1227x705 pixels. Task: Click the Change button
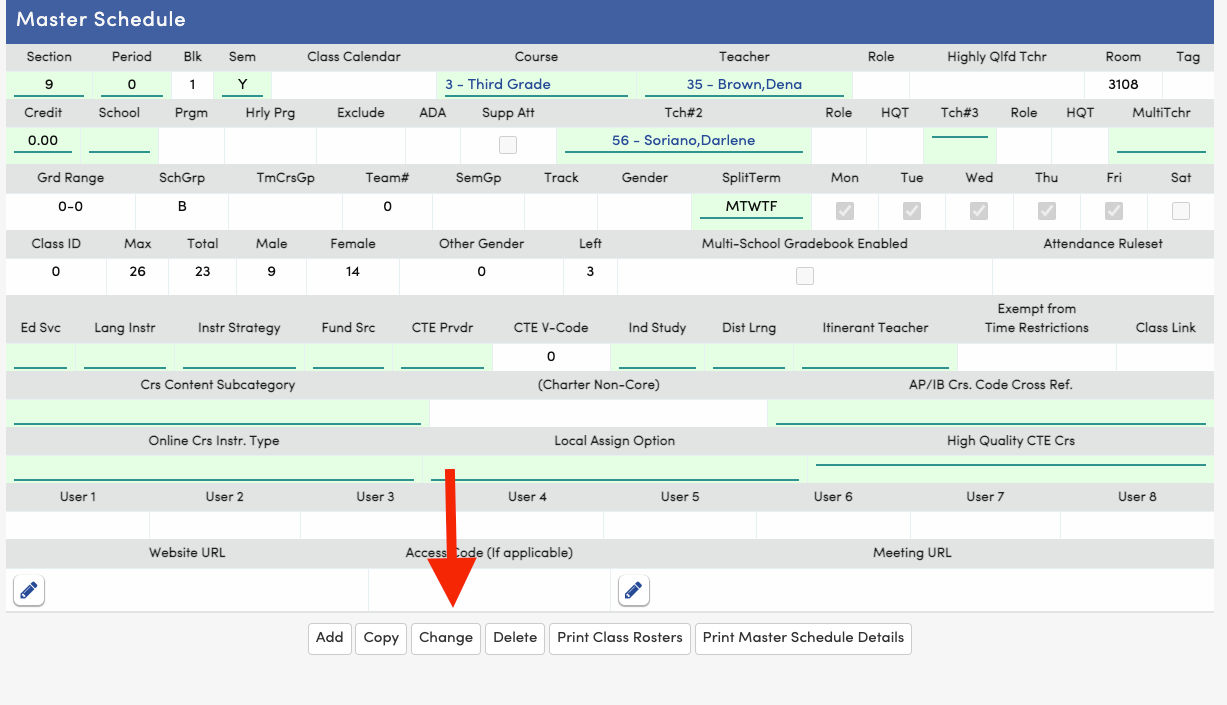(446, 638)
